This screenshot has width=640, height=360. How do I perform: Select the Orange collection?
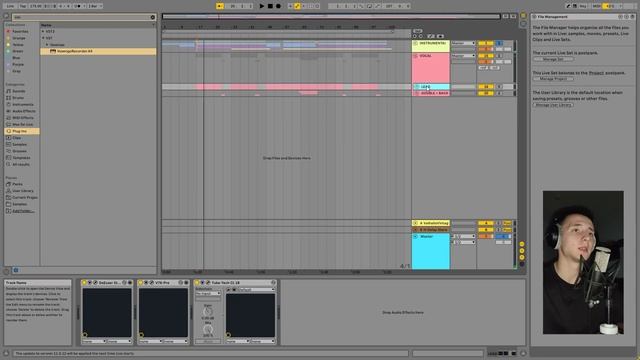[19, 38]
